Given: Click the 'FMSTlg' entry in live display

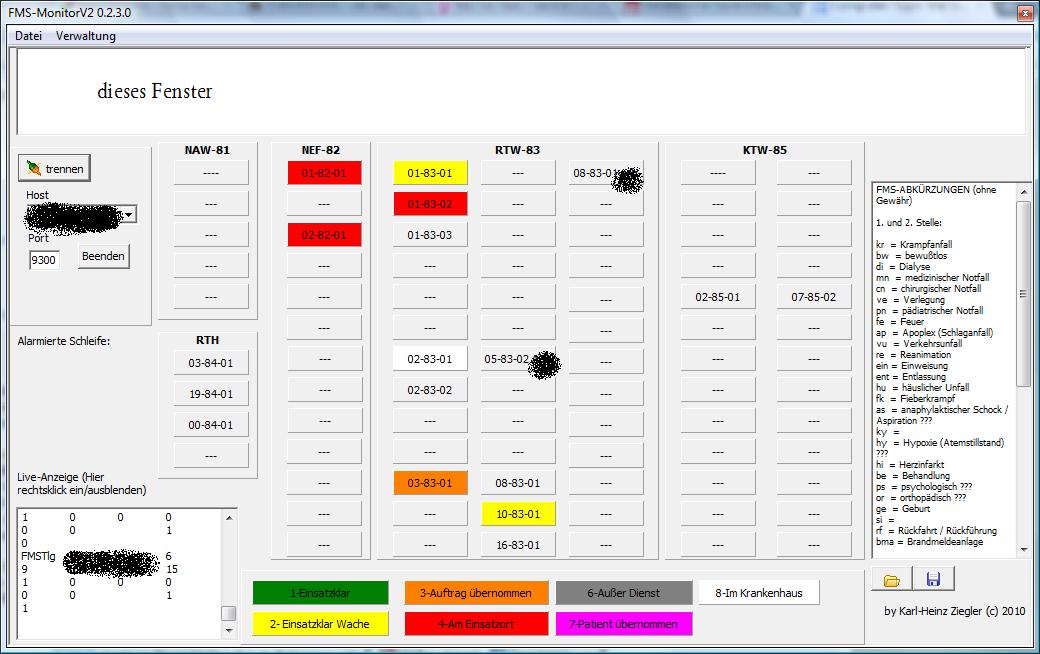Looking at the screenshot, I should click(x=38, y=556).
